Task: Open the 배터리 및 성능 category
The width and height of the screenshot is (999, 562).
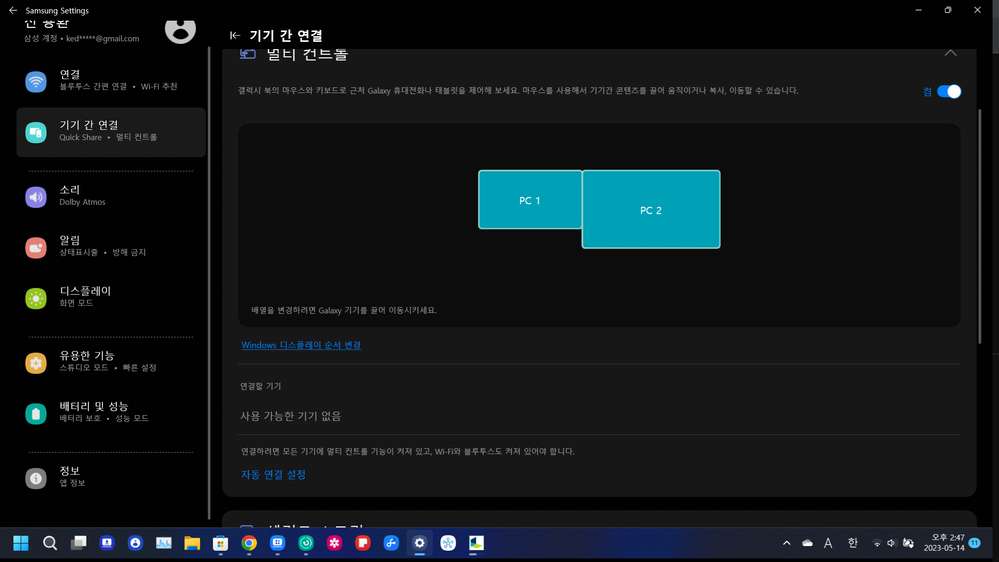Action: coord(111,413)
